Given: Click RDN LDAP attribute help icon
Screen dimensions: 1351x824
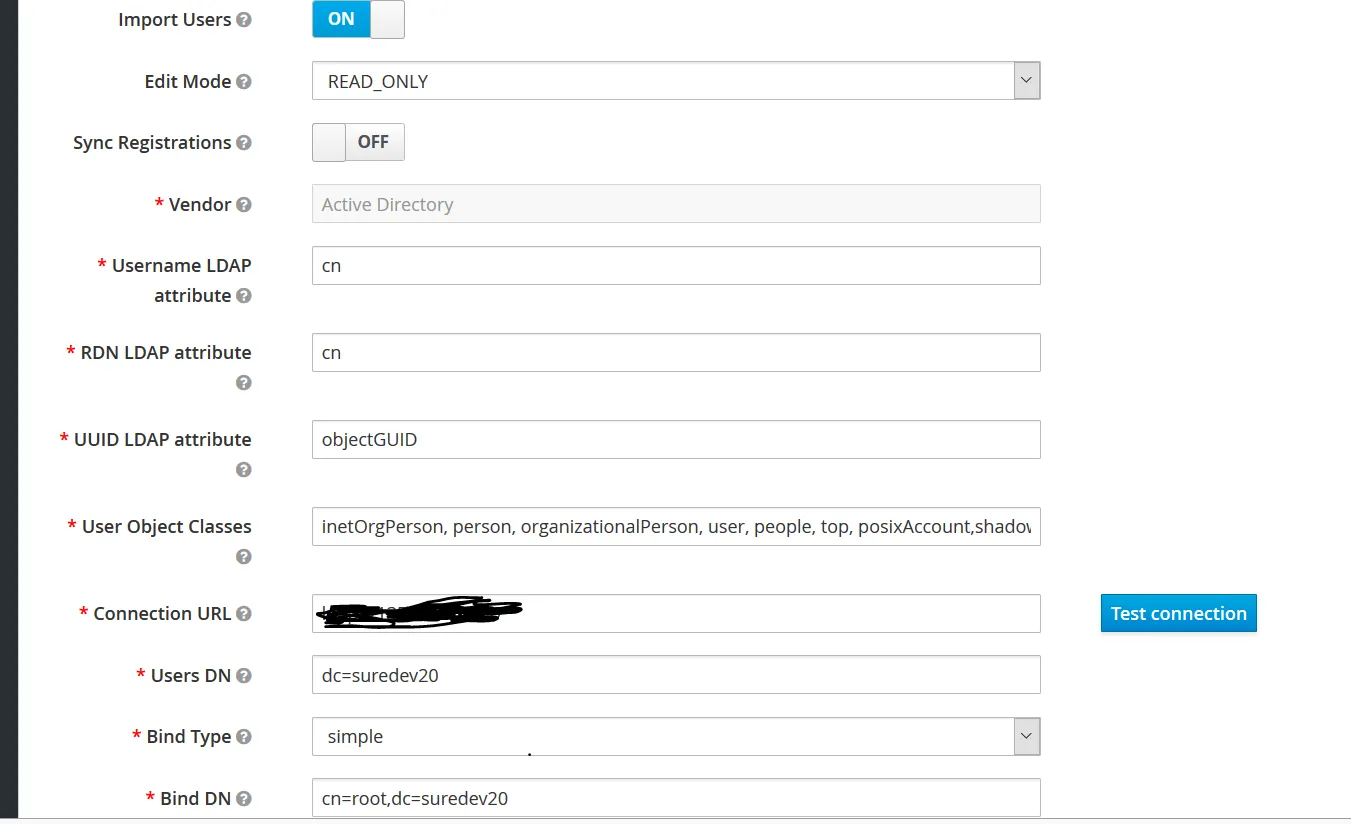Looking at the screenshot, I should click(x=244, y=383).
